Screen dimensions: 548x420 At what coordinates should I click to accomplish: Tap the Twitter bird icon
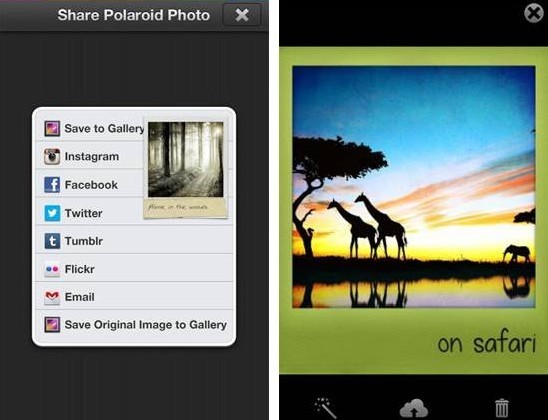(52, 213)
